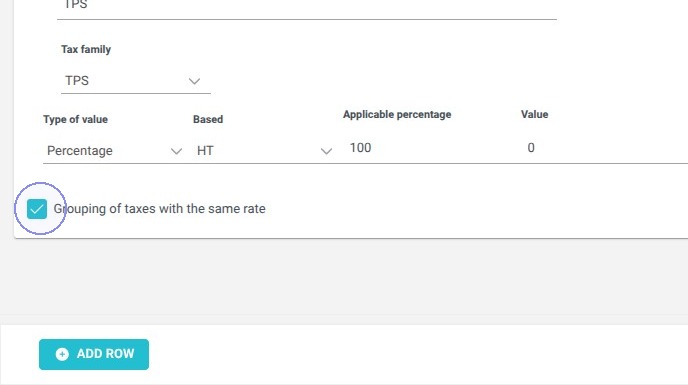Click the 'Tax family' label
The width and height of the screenshot is (688, 385).
click(x=86, y=49)
